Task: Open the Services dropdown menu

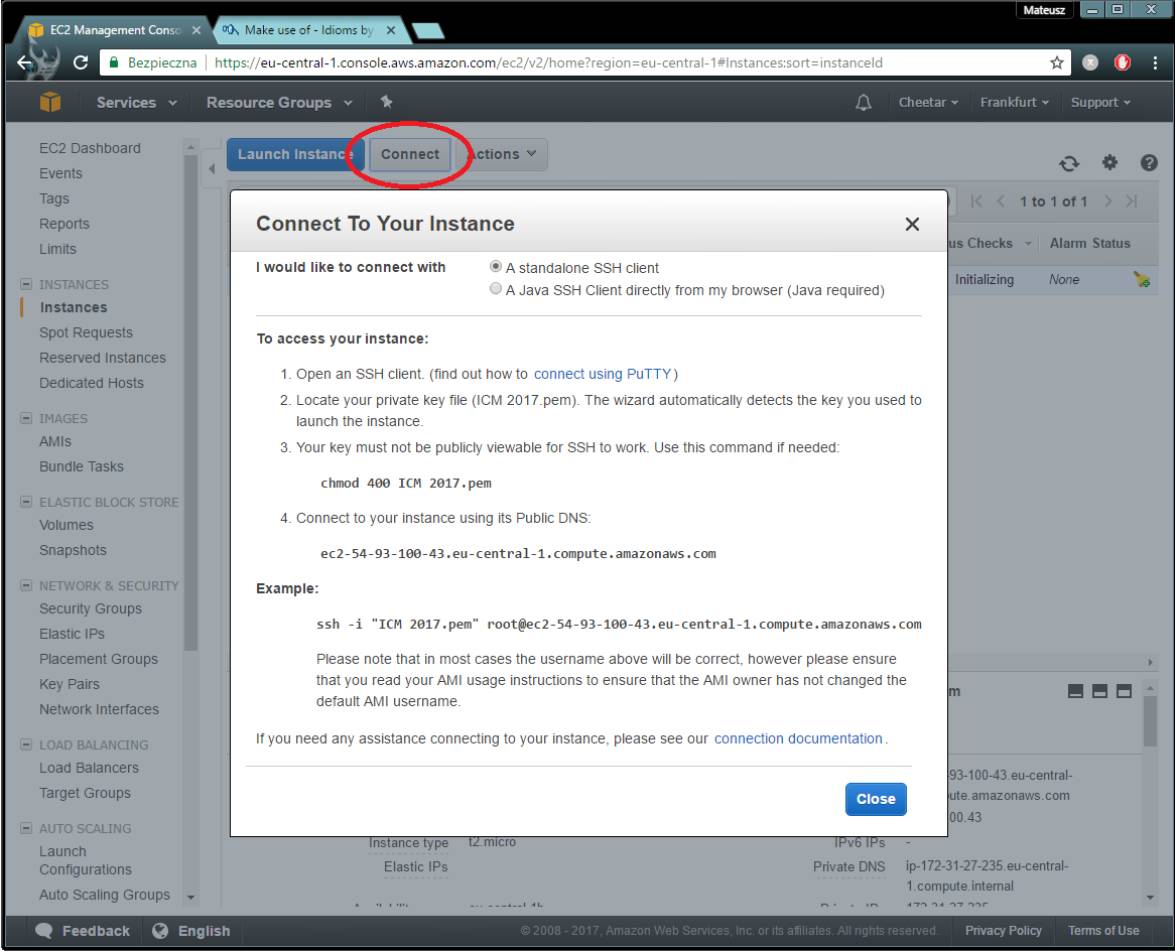Action: click(136, 103)
